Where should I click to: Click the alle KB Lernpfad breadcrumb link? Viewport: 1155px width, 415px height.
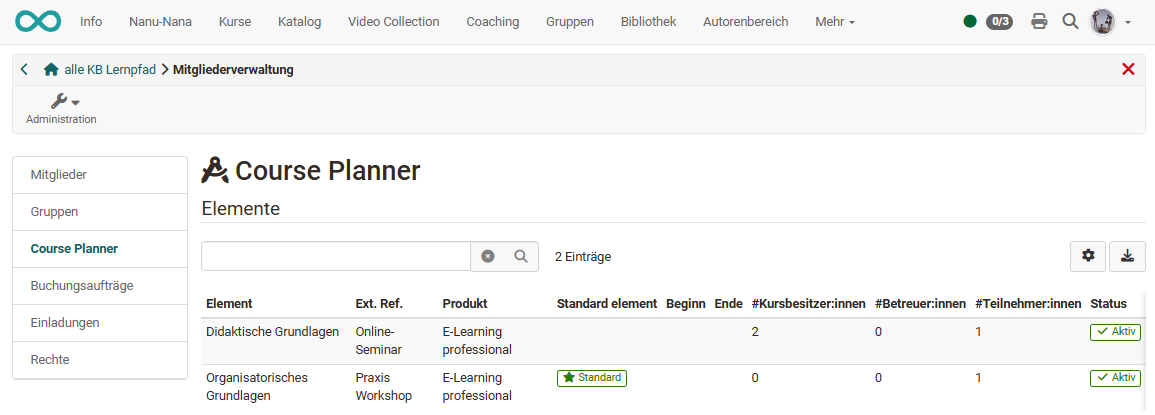pyautogui.click(x=110, y=70)
